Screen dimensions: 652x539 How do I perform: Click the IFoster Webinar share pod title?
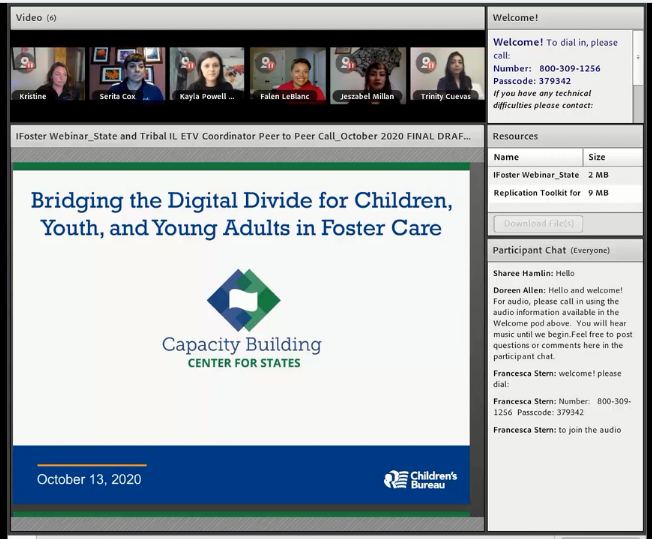pyautogui.click(x=243, y=136)
